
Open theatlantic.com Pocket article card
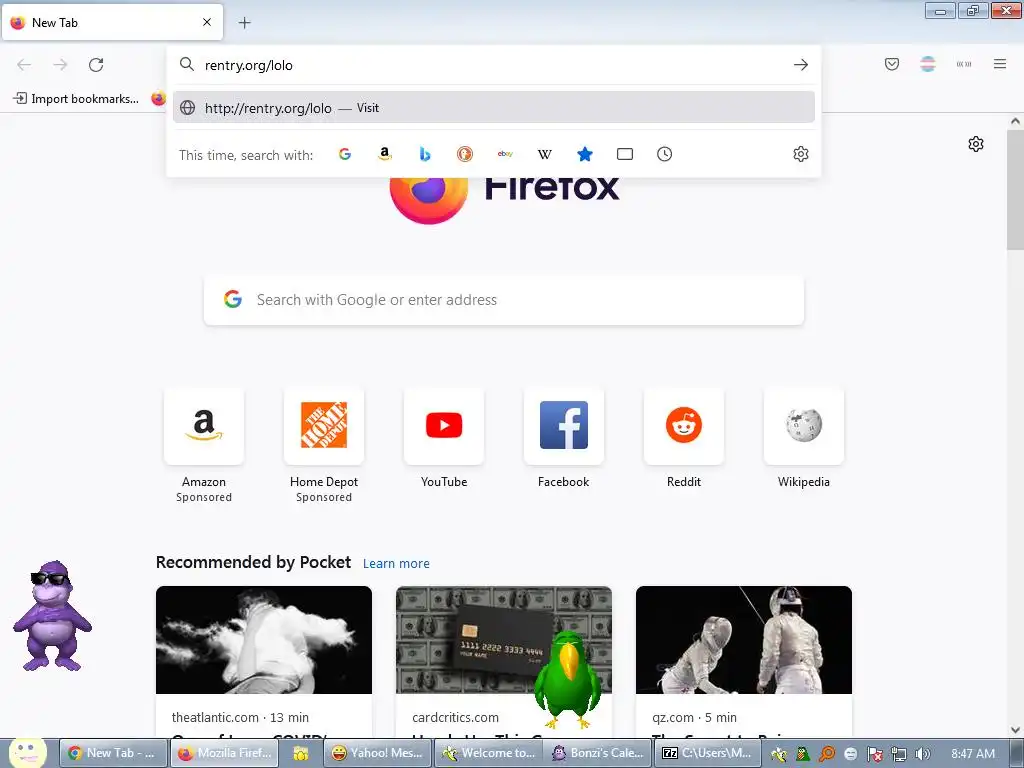click(264, 662)
